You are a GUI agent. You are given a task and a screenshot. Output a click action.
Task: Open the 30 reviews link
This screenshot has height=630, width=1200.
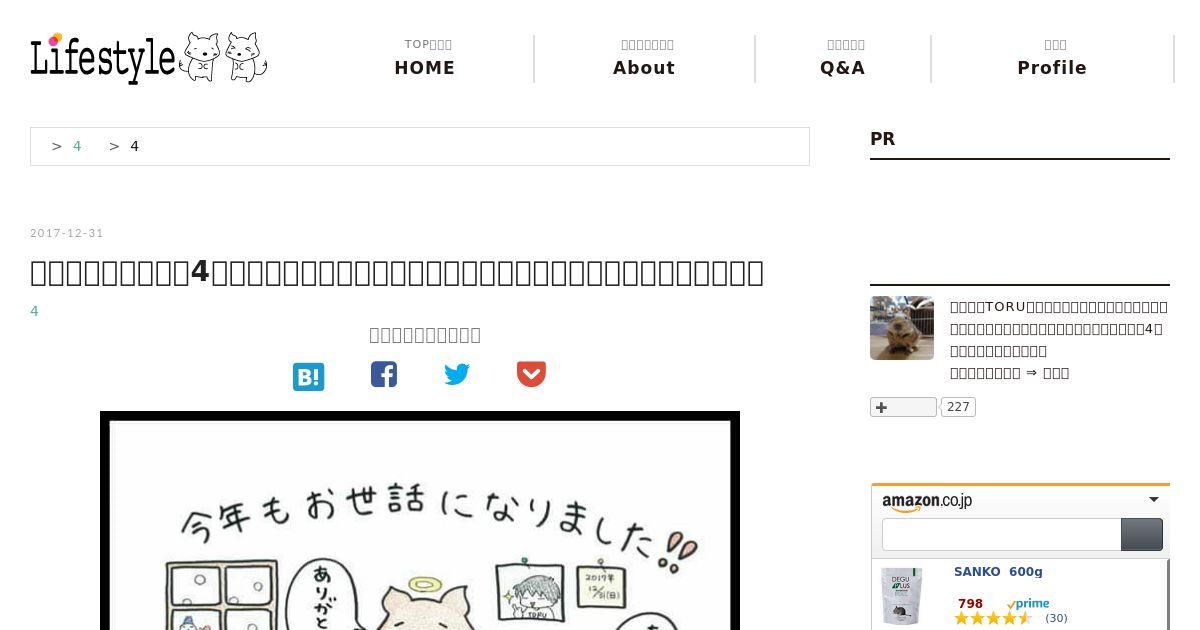(1056, 618)
